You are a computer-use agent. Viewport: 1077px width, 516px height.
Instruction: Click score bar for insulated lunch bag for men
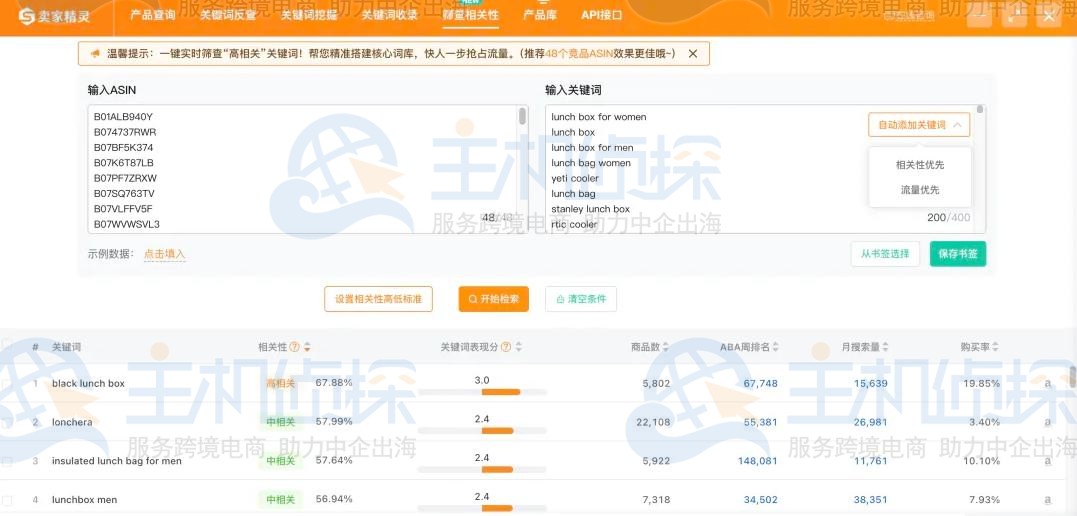[482, 469]
